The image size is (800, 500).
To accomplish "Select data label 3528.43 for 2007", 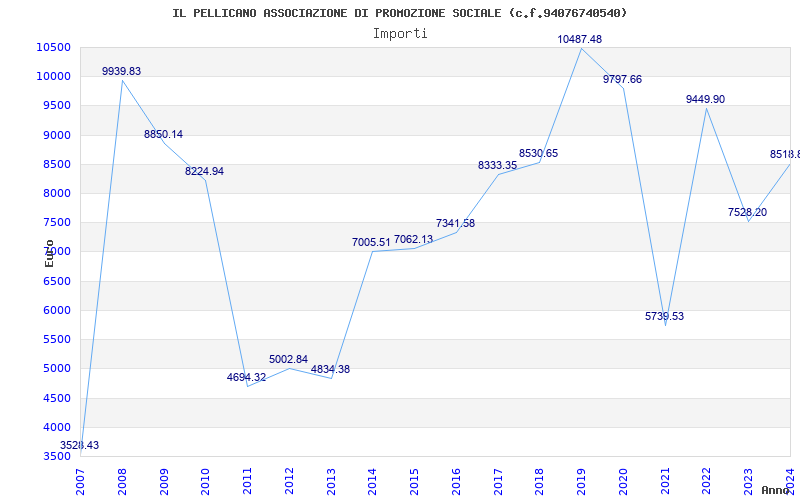I will (79, 445).
